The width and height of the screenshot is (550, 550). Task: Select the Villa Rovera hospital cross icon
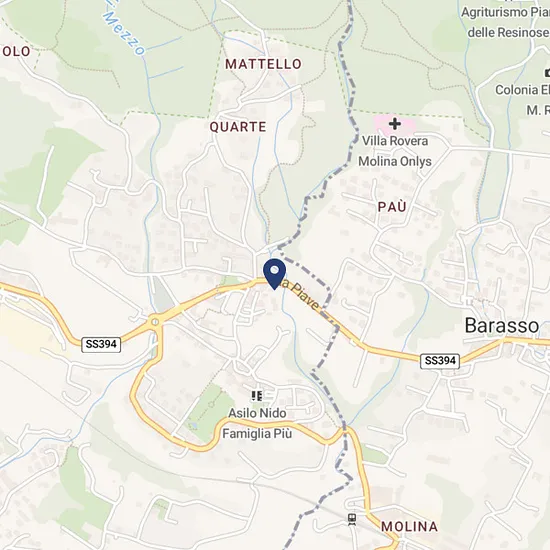click(x=395, y=124)
